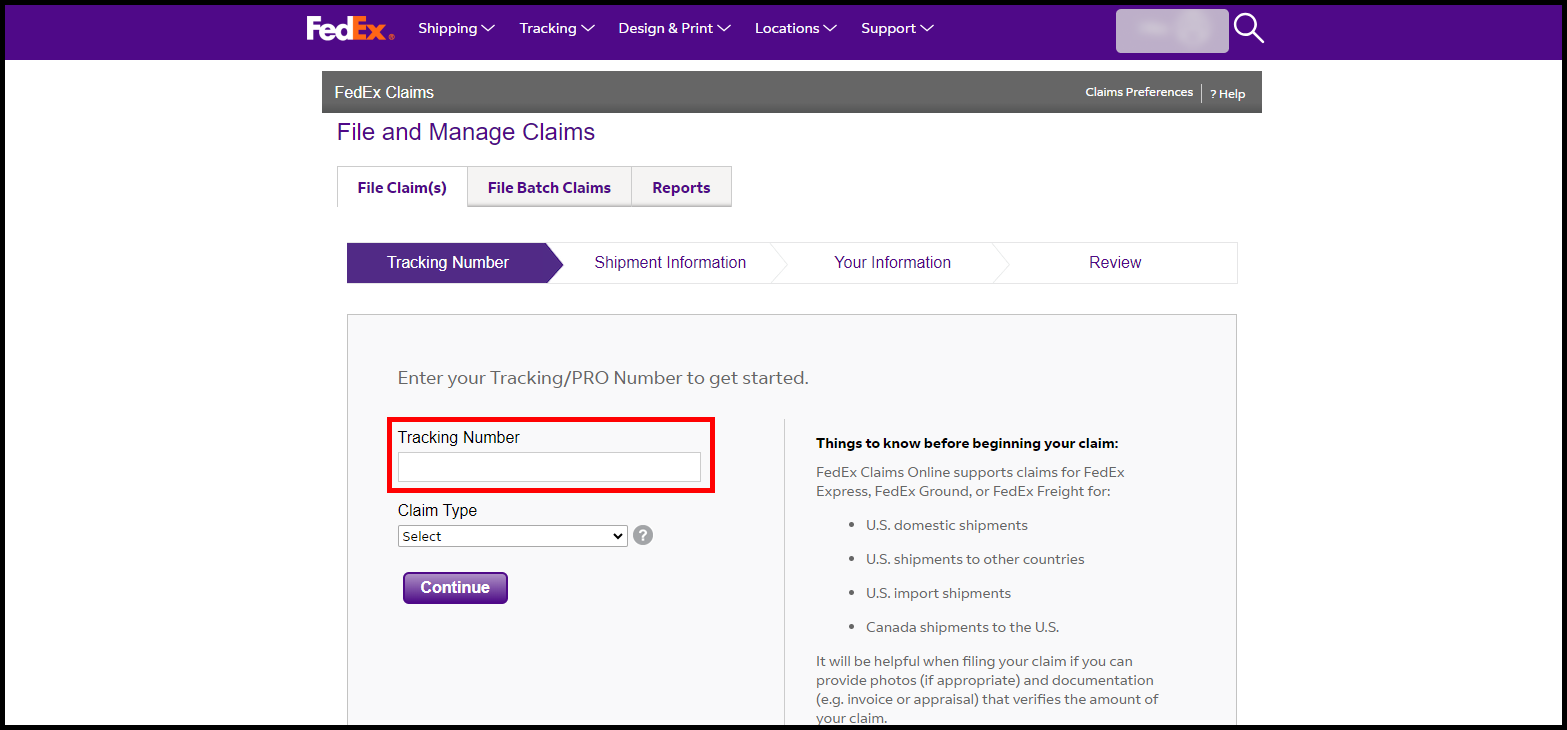Select the File Claim(s) tab
1567x730 pixels.
point(402,187)
